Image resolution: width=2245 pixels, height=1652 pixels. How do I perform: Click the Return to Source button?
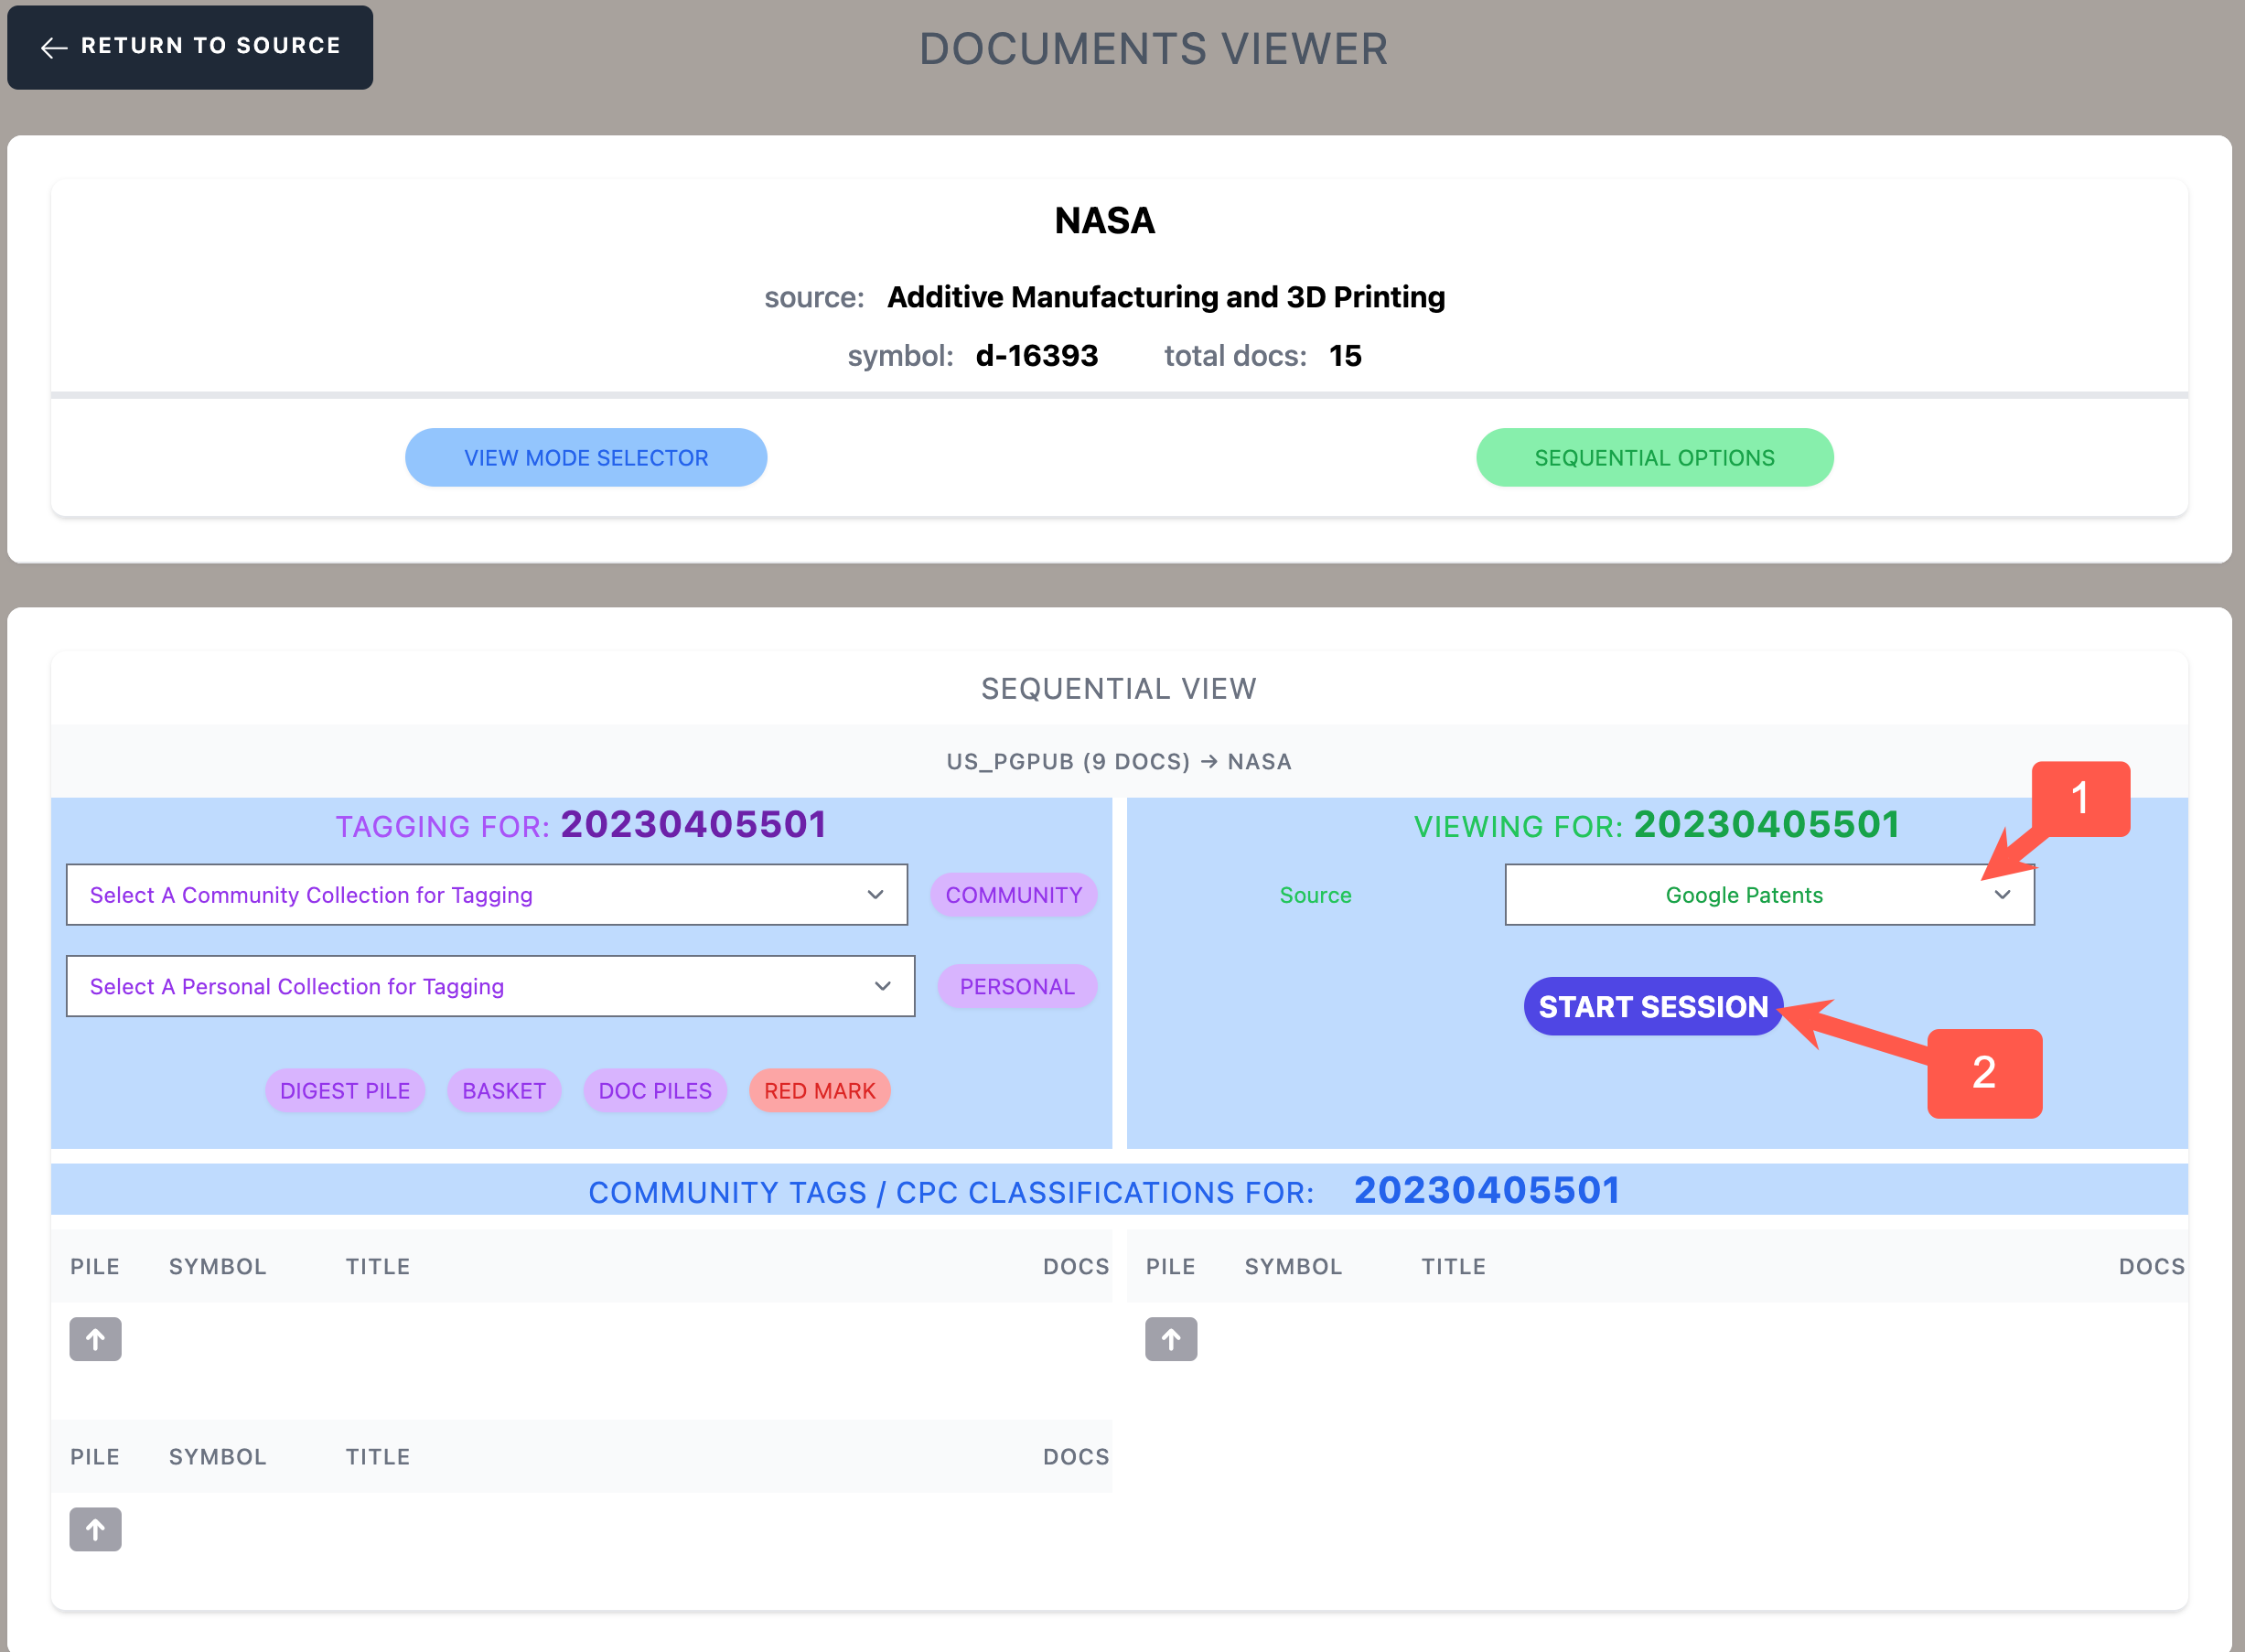190,47
